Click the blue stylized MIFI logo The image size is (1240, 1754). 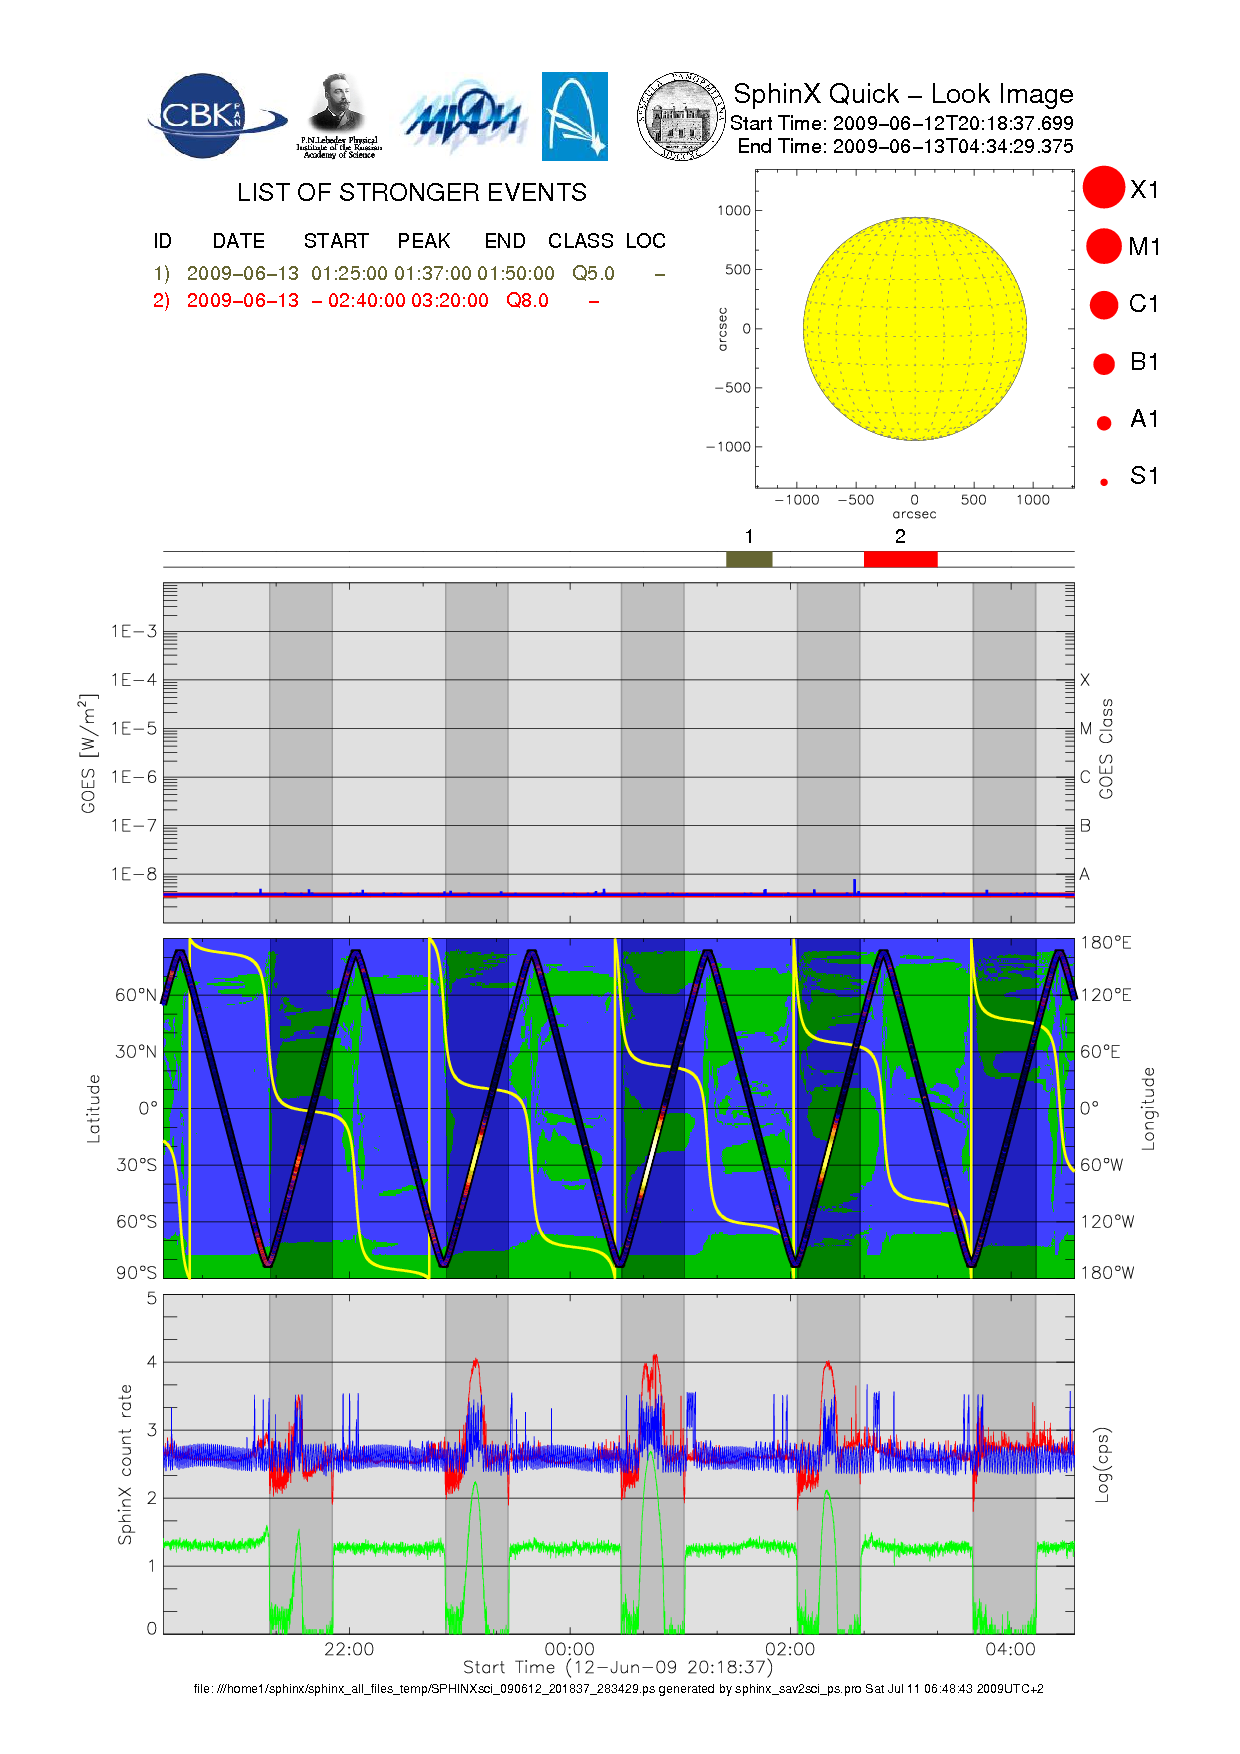click(463, 118)
